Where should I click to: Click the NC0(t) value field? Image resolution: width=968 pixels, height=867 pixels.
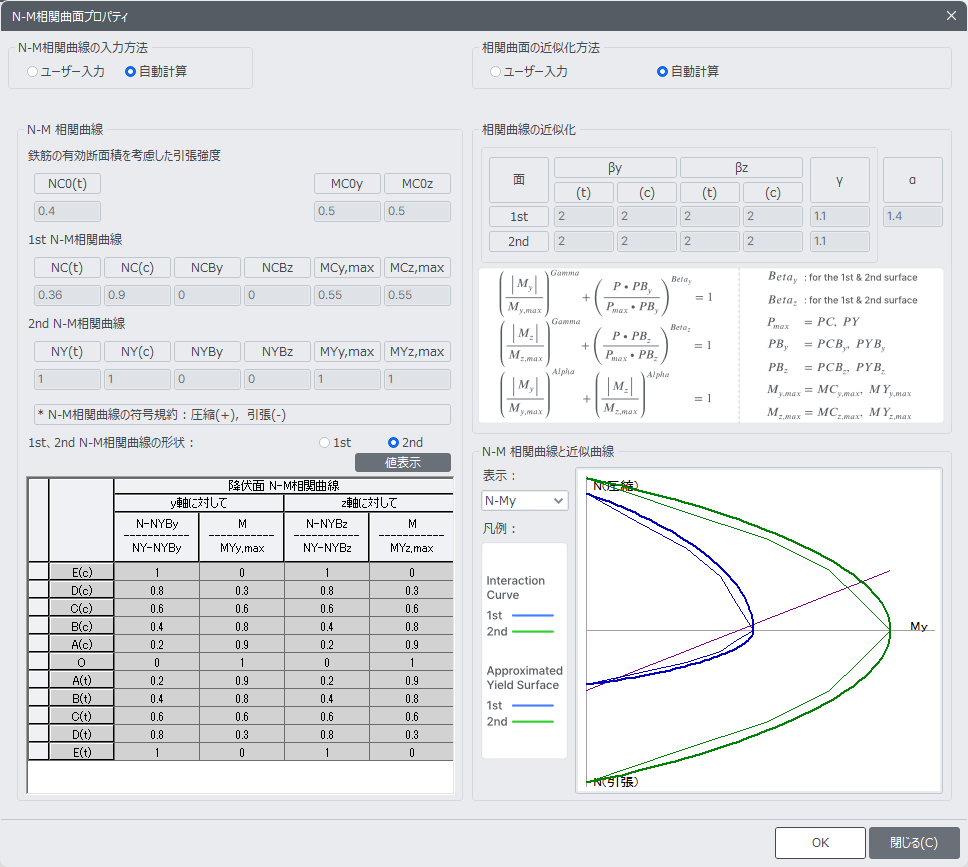pyautogui.click(x=67, y=211)
